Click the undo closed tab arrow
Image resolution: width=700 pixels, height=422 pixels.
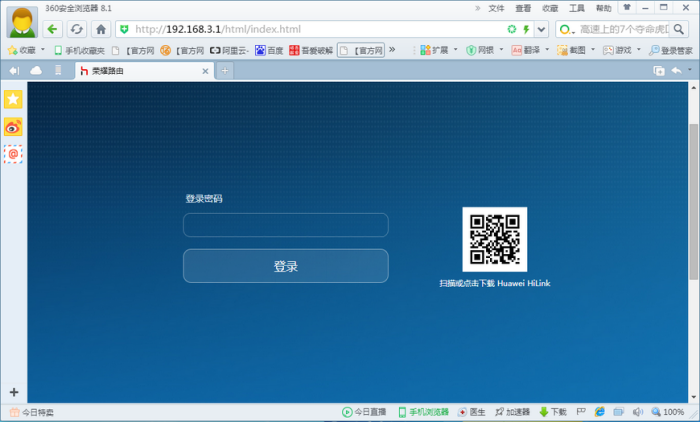point(677,71)
